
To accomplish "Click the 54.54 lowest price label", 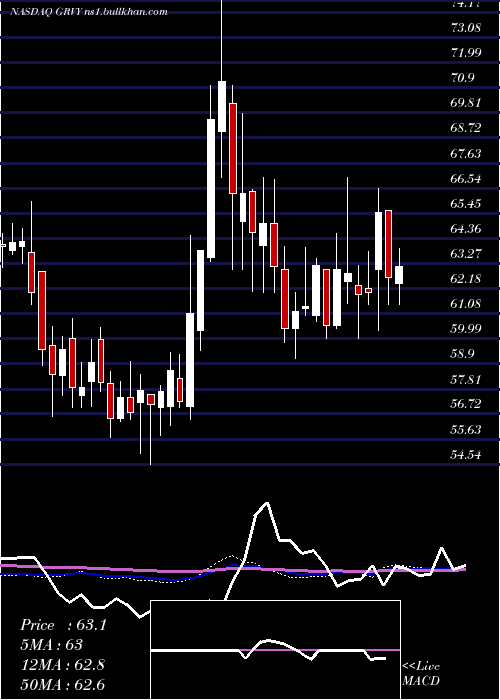I will point(466,455).
